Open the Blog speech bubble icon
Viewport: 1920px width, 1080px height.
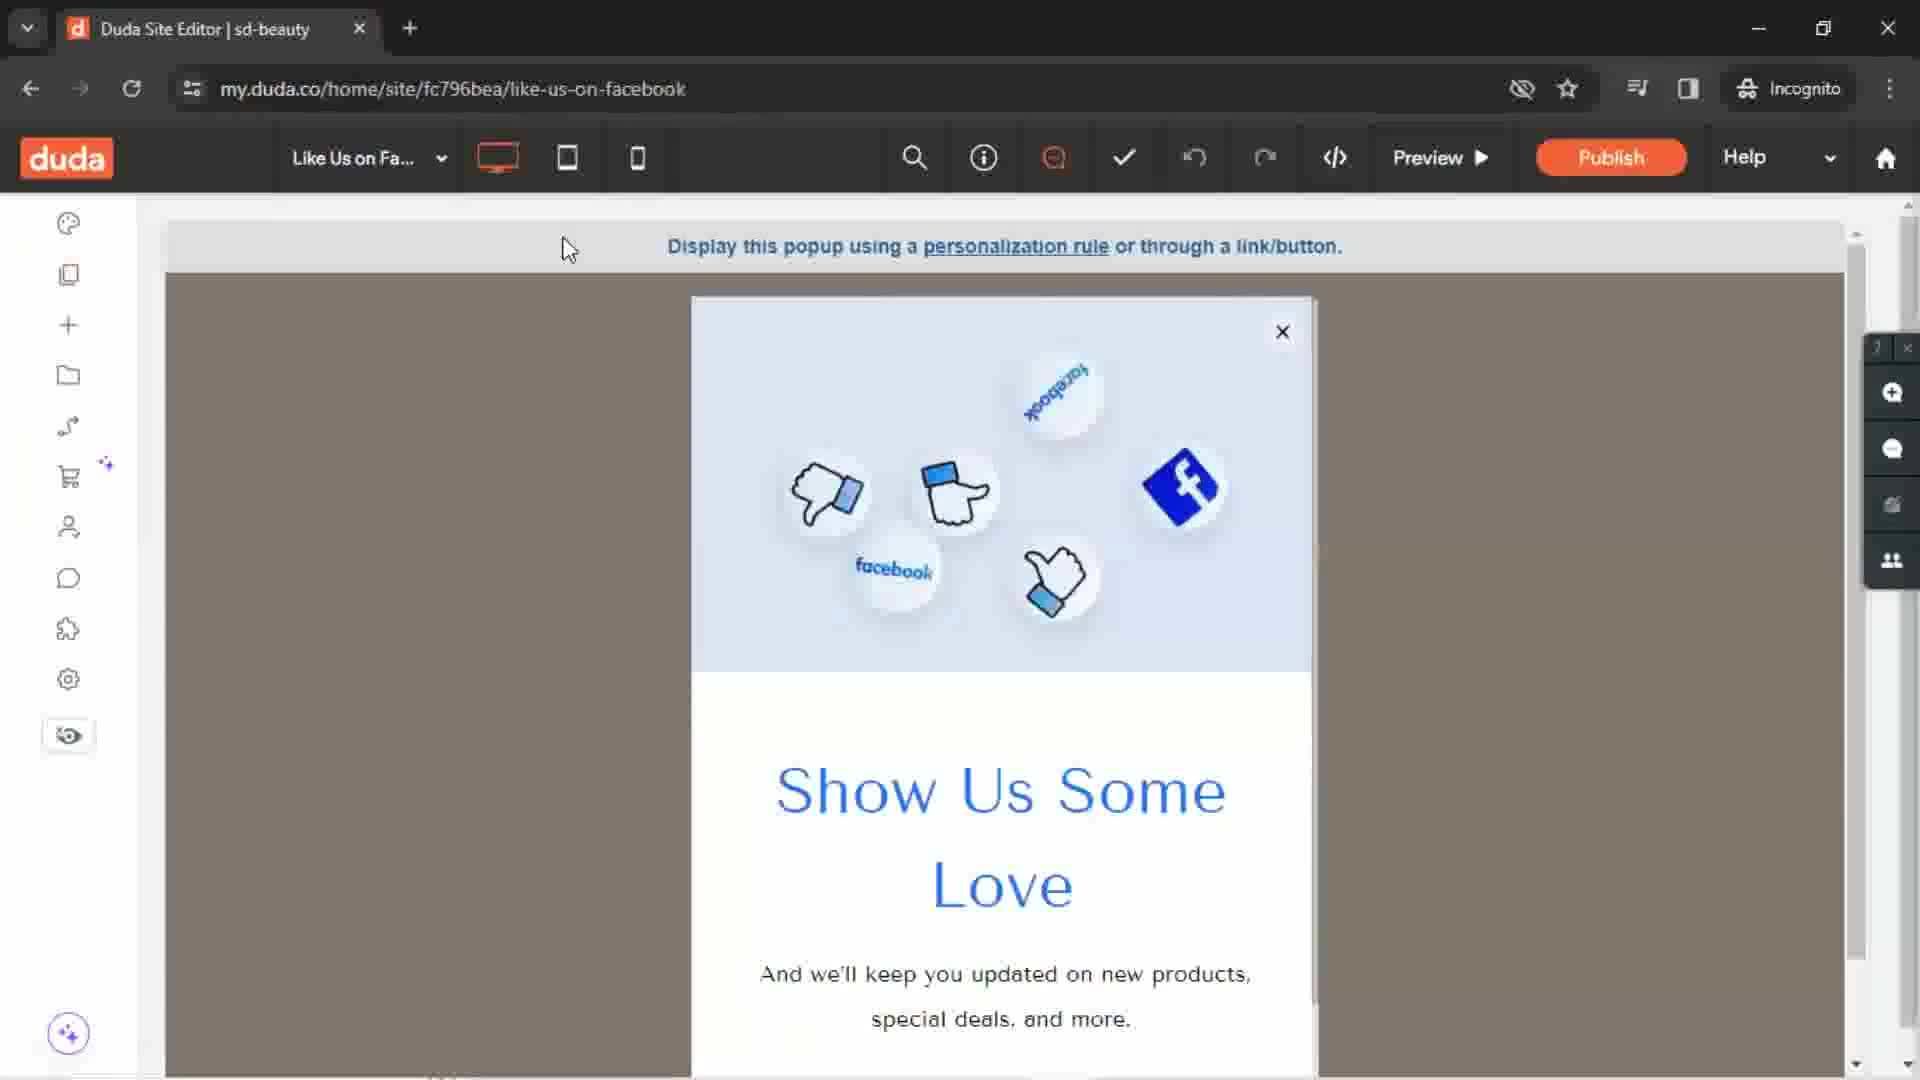click(x=68, y=578)
